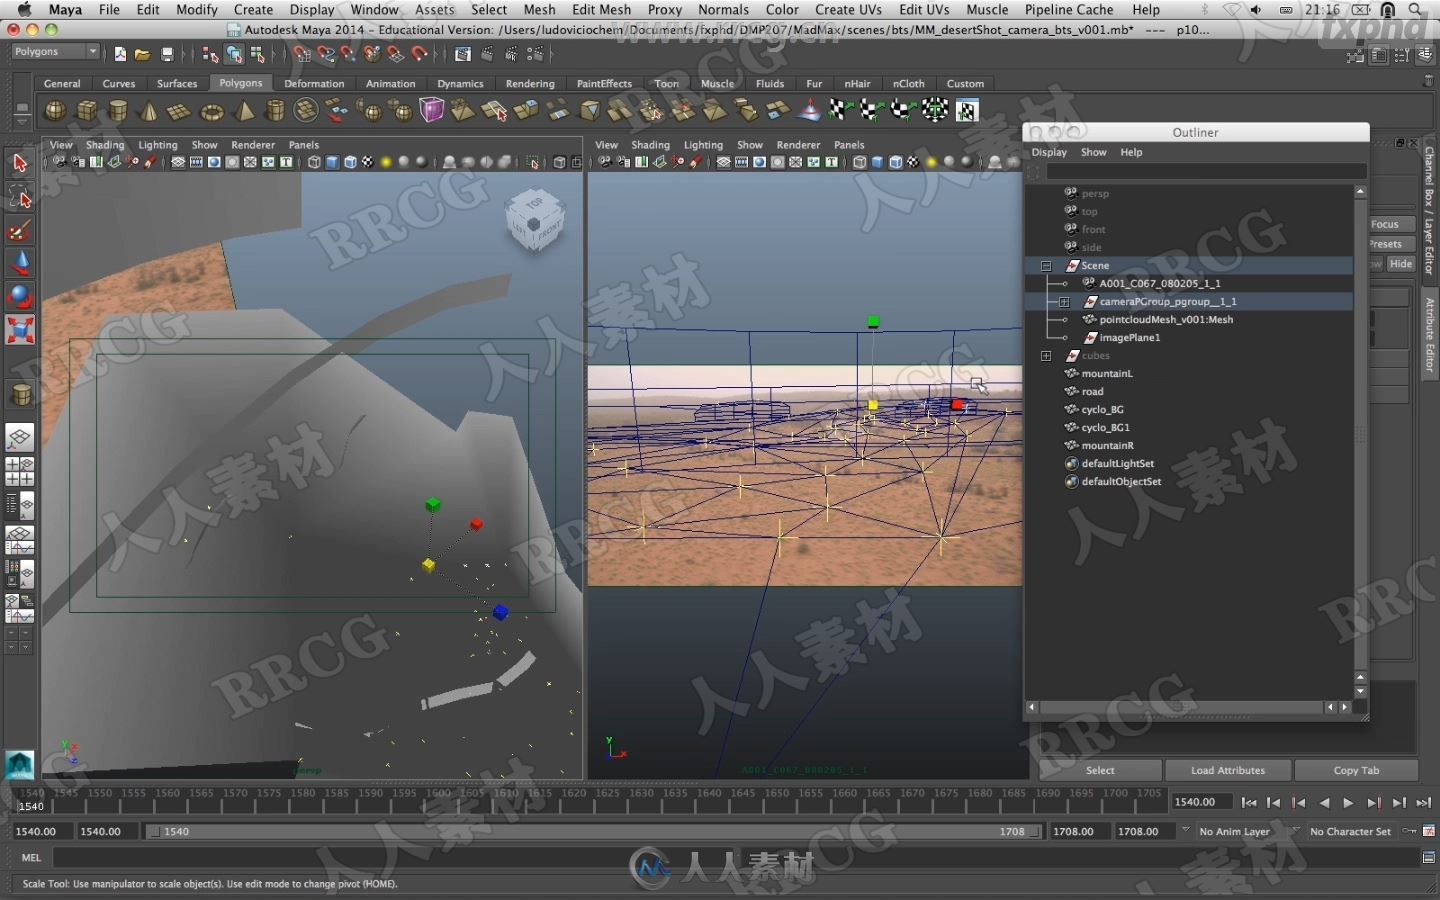Toggle textured display in left viewport
The height and width of the screenshot is (900, 1440).
367,162
